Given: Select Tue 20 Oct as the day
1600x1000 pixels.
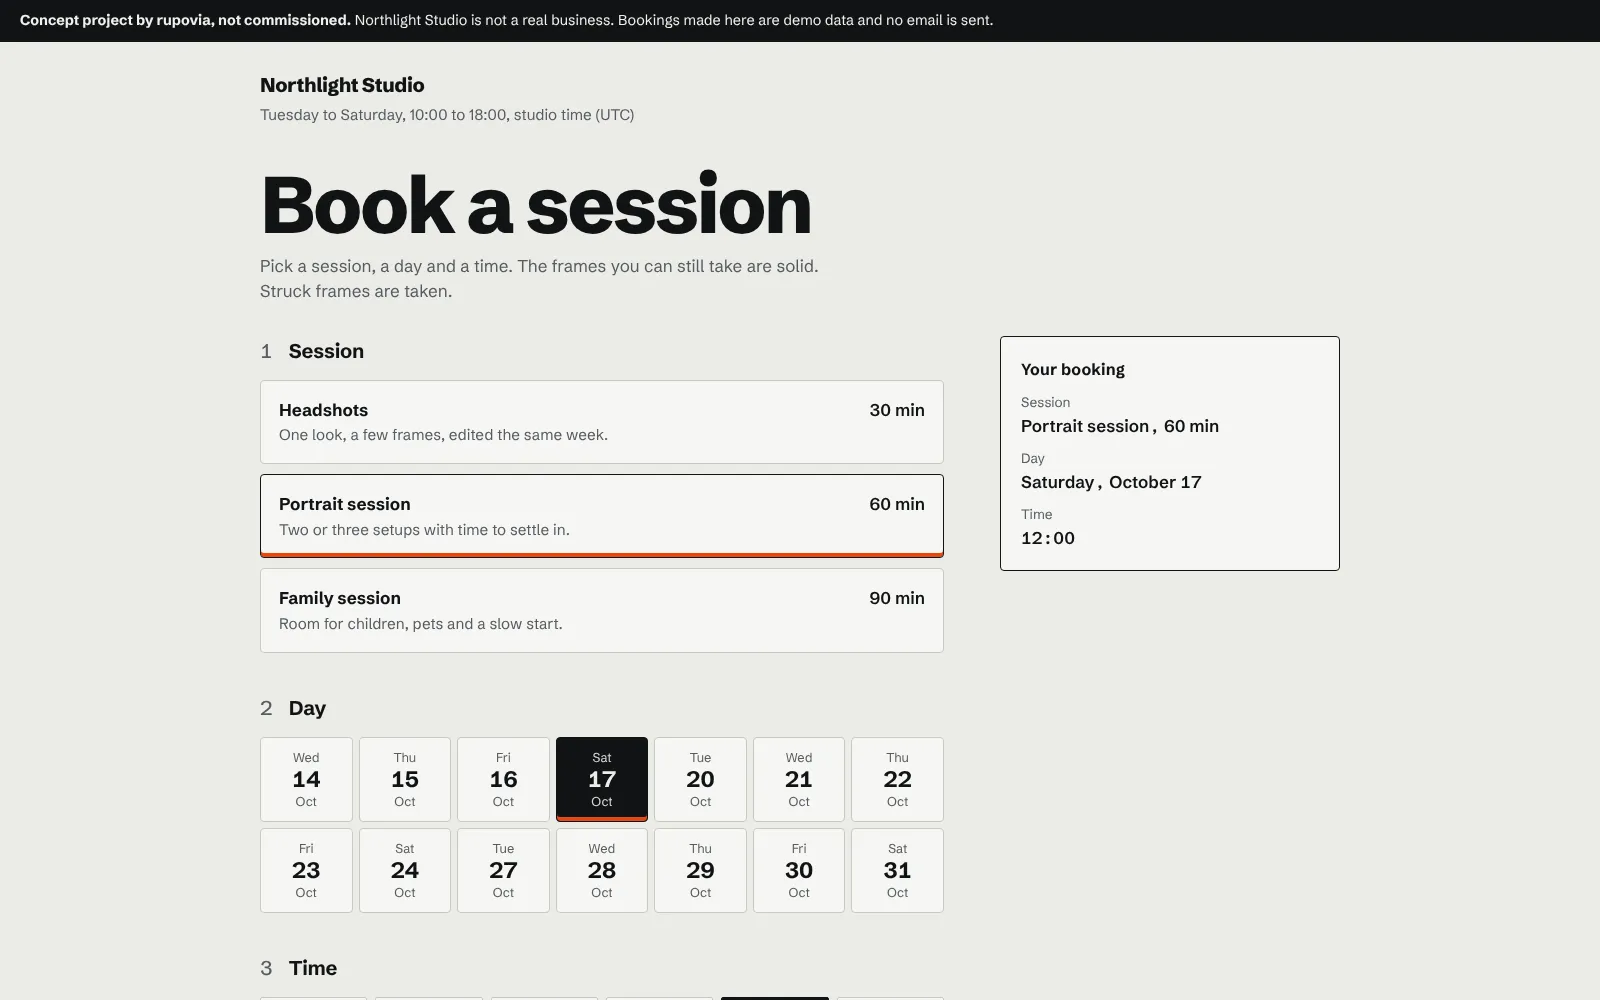Looking at the screenshot, I should point(700,779).
